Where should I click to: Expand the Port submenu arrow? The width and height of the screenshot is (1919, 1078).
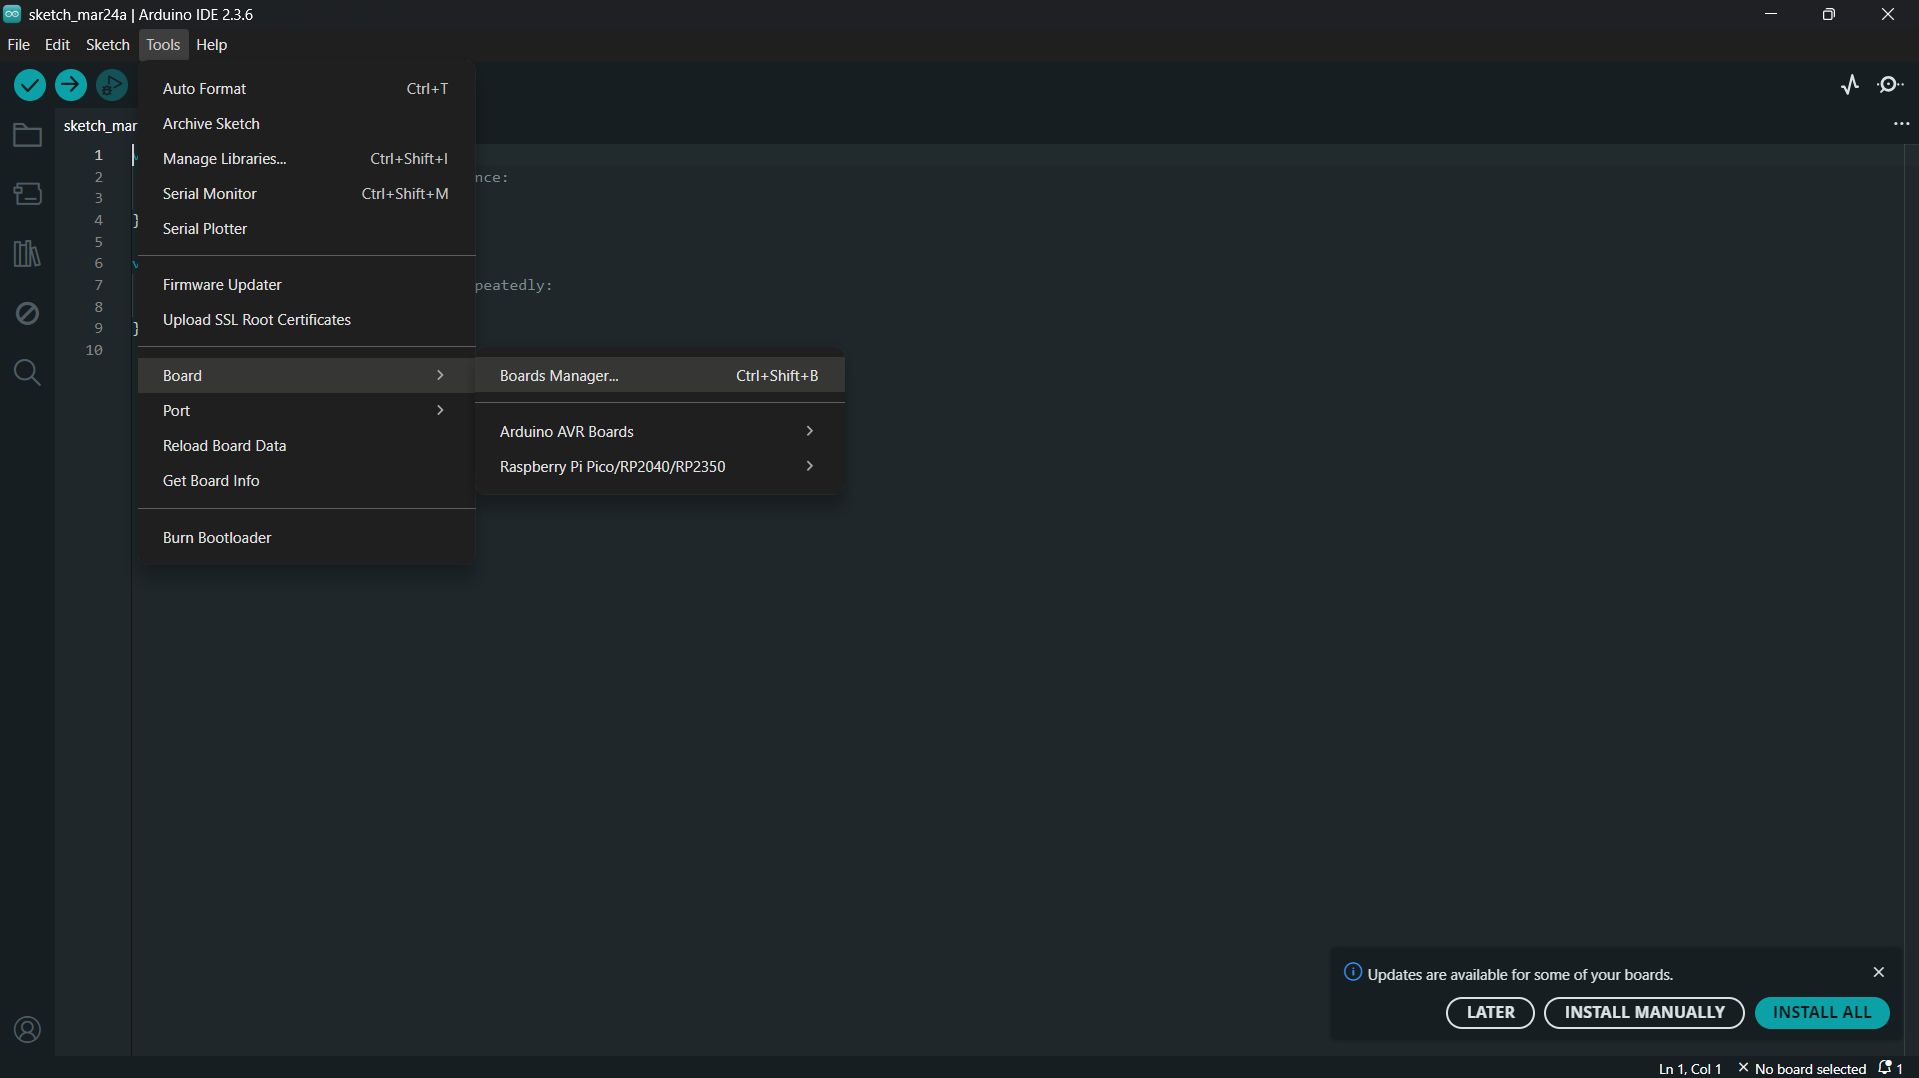pyautogui.click(x=440, y=410)
